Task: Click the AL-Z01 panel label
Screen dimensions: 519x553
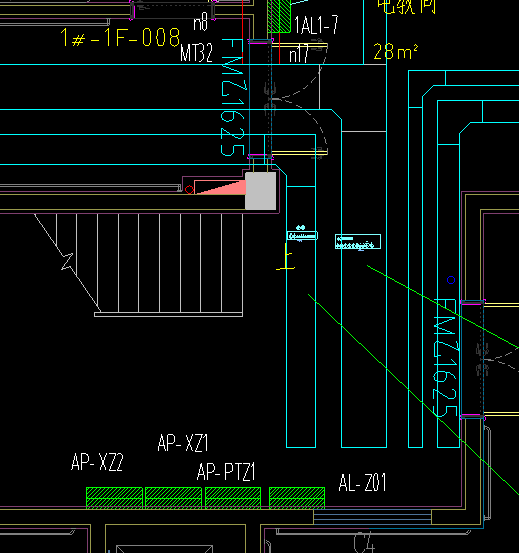Action: (x=362, y=483)
